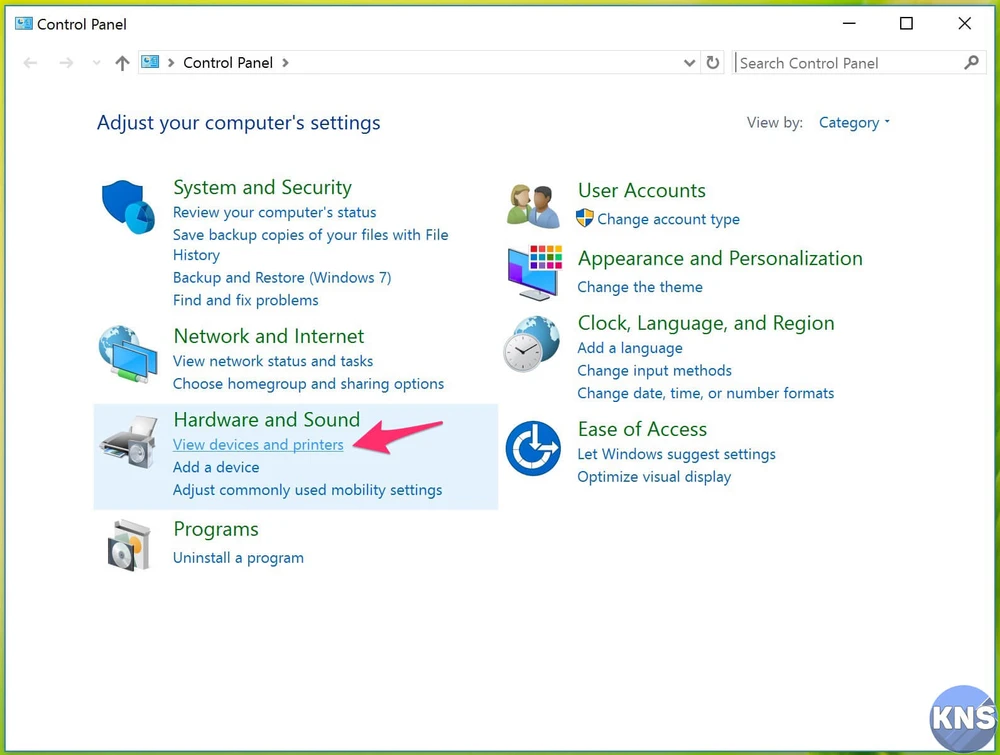Open the User Accounts heading
The width and height of the screenshot is (1000, 755).
642,191
